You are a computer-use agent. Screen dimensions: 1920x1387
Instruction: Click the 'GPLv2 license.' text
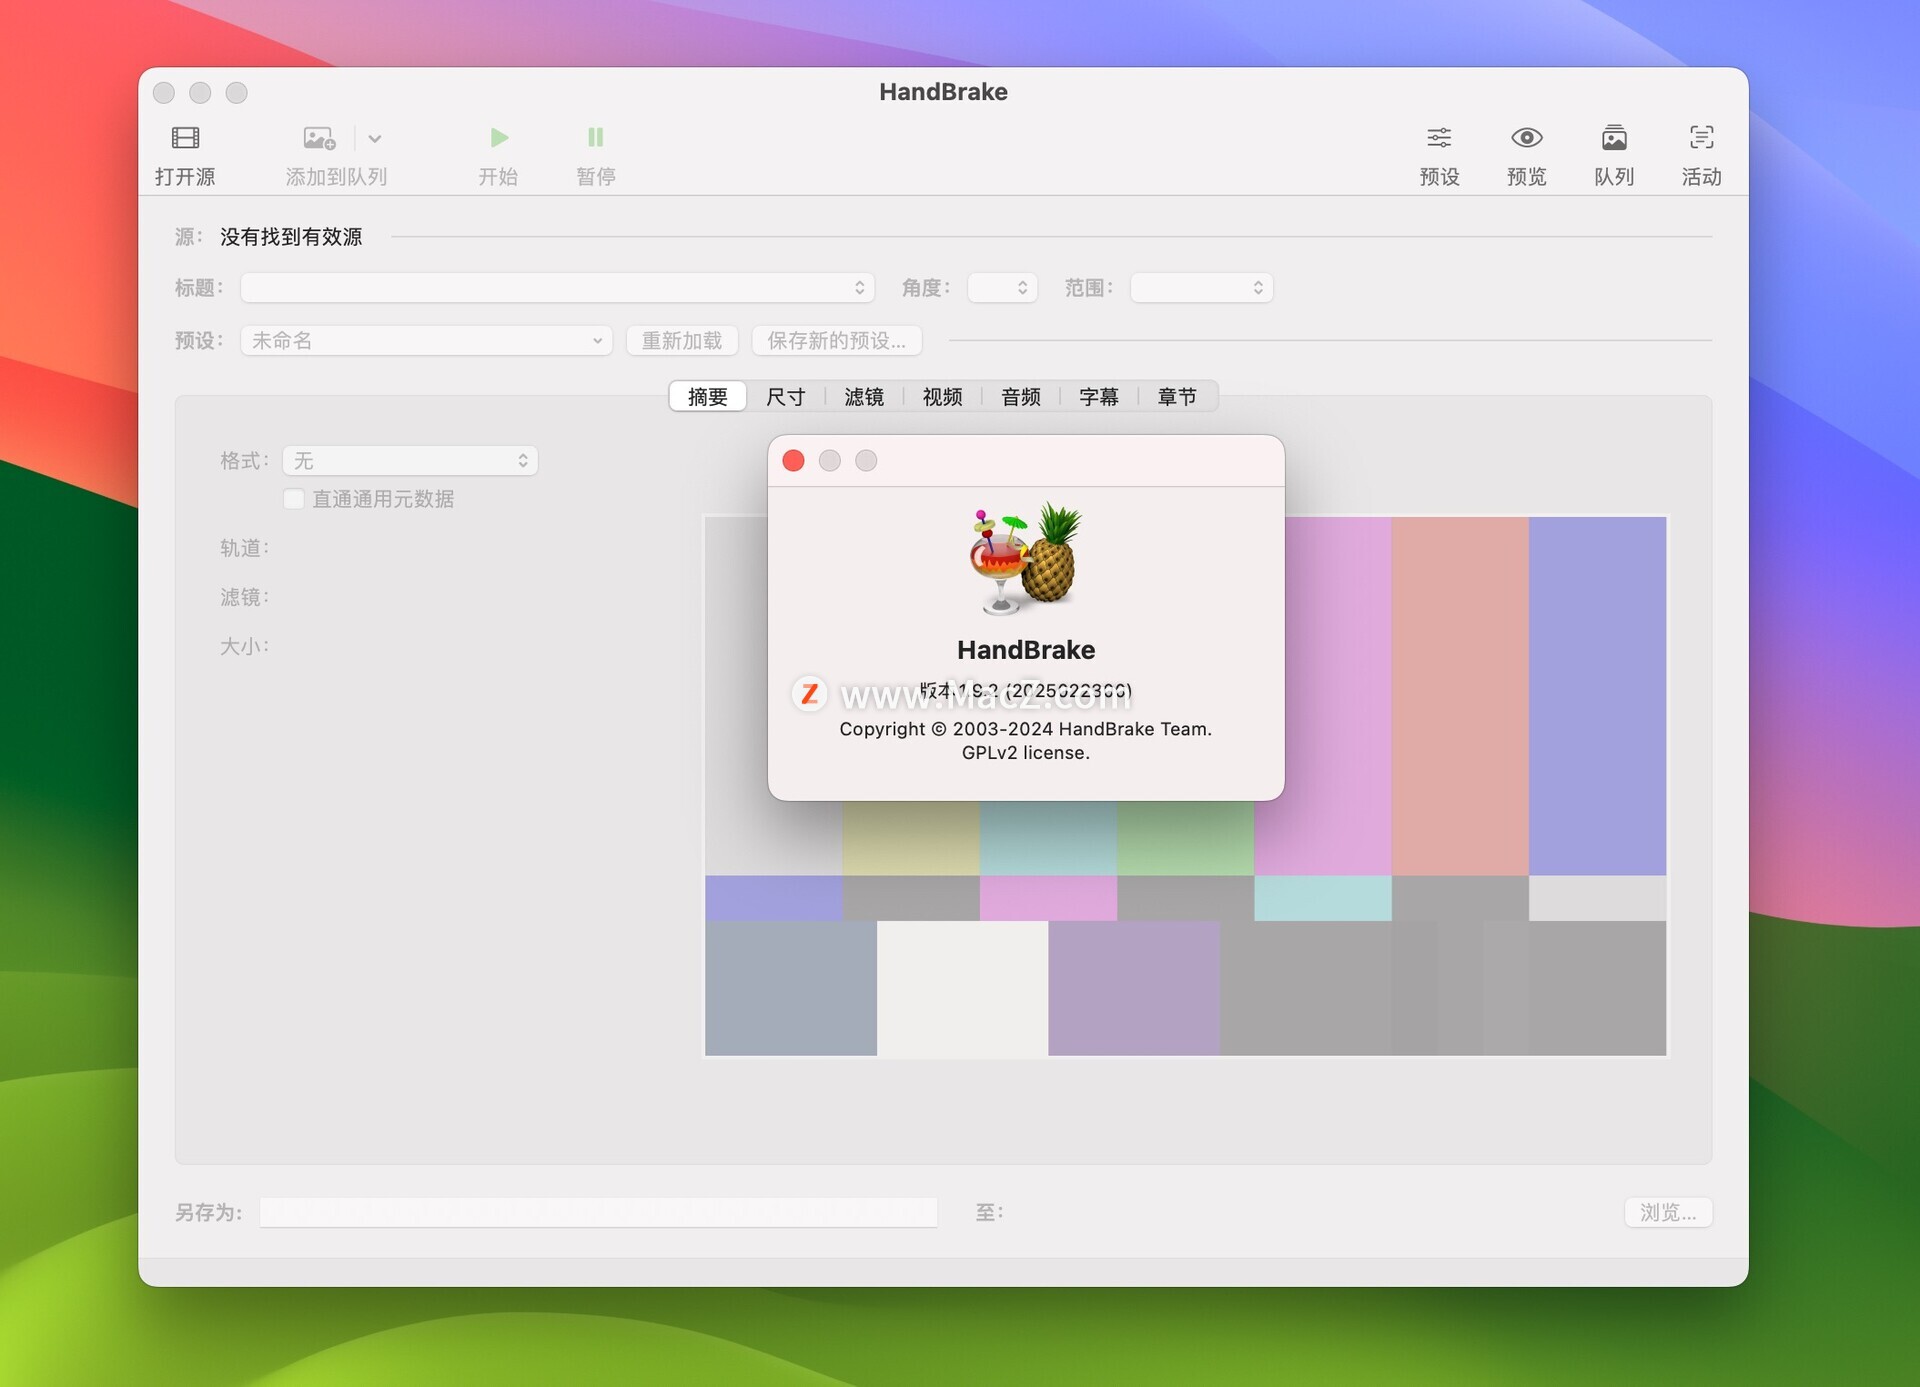click(x=1025, y=753)
